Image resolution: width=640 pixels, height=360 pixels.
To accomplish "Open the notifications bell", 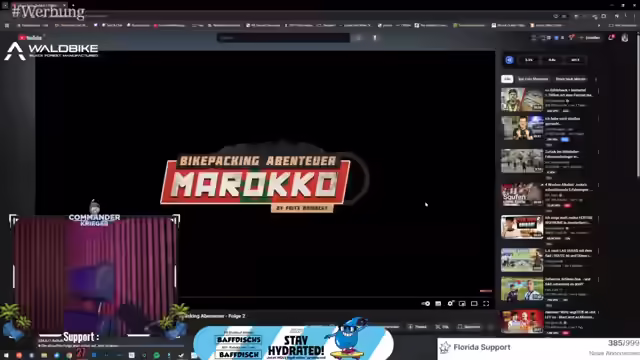I will (611, 38).
